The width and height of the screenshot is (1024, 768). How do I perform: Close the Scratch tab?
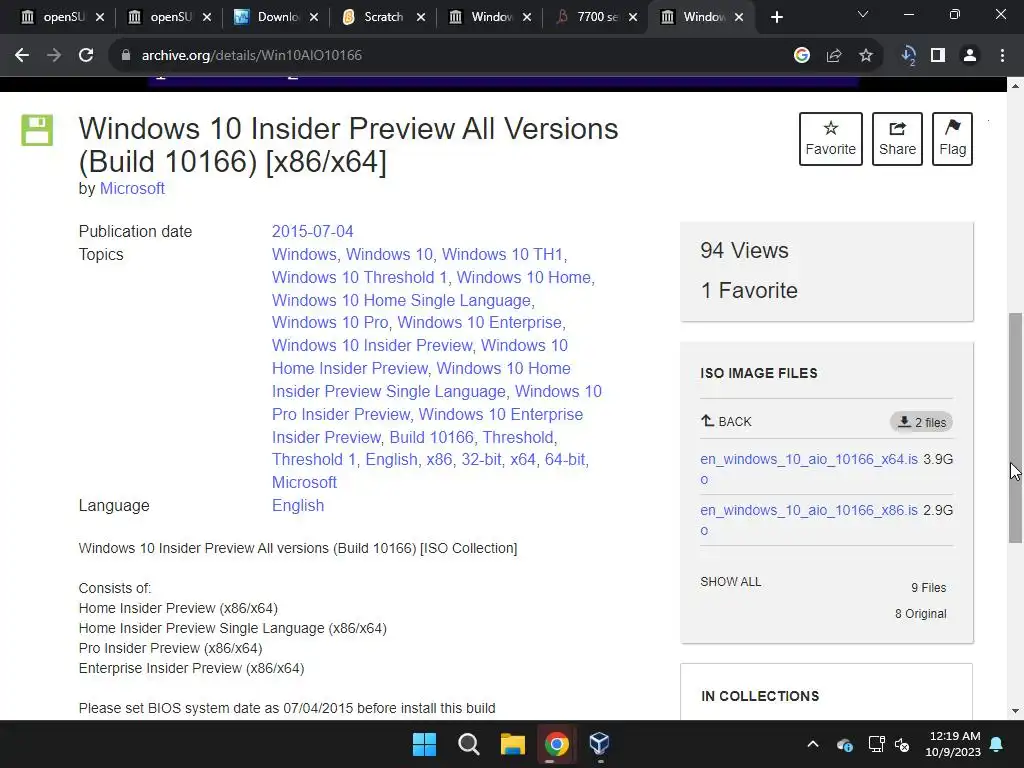421,17
